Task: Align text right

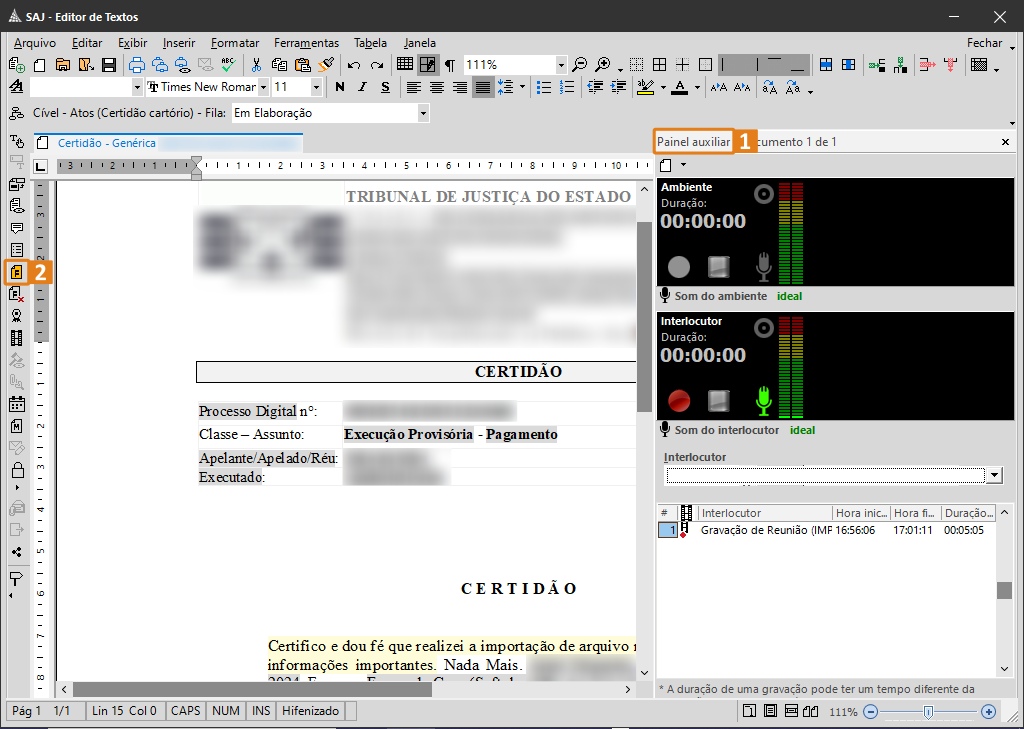Action: 460,87
